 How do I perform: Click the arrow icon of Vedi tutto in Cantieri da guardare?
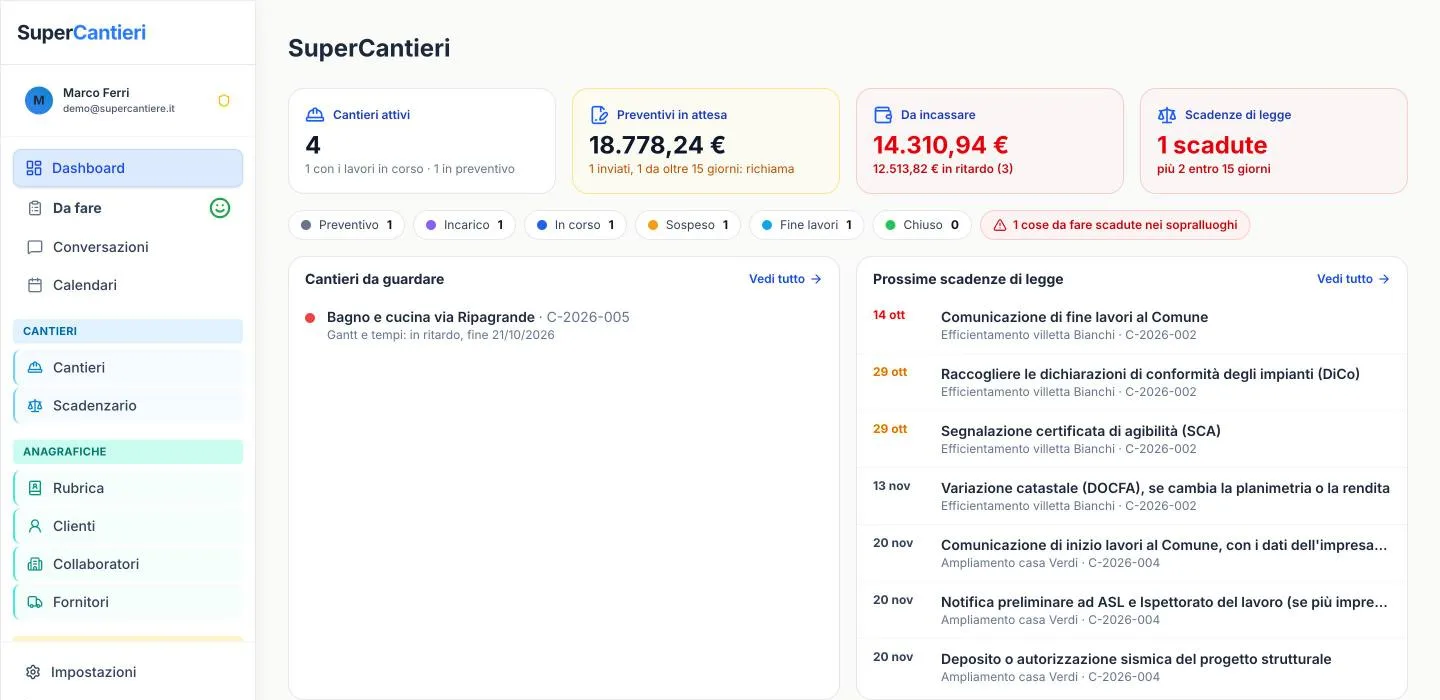[816, 279]
